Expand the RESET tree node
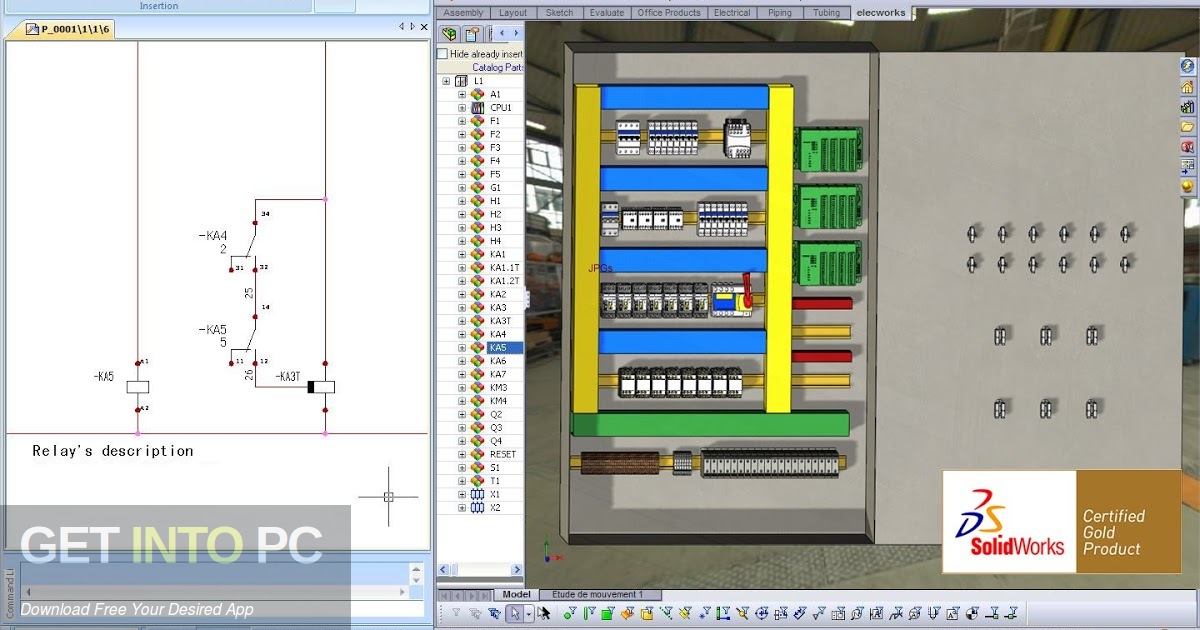The height and width of the screenshot is (630, 1200). (462, 454)
